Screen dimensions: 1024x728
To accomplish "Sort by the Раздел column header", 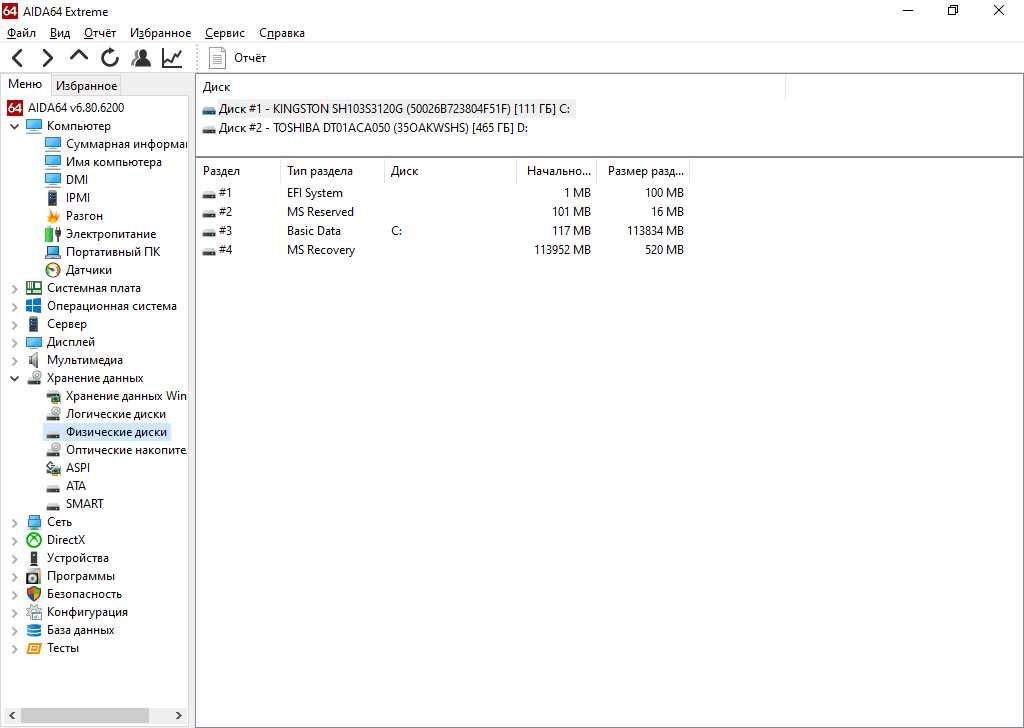I will 239,171.
